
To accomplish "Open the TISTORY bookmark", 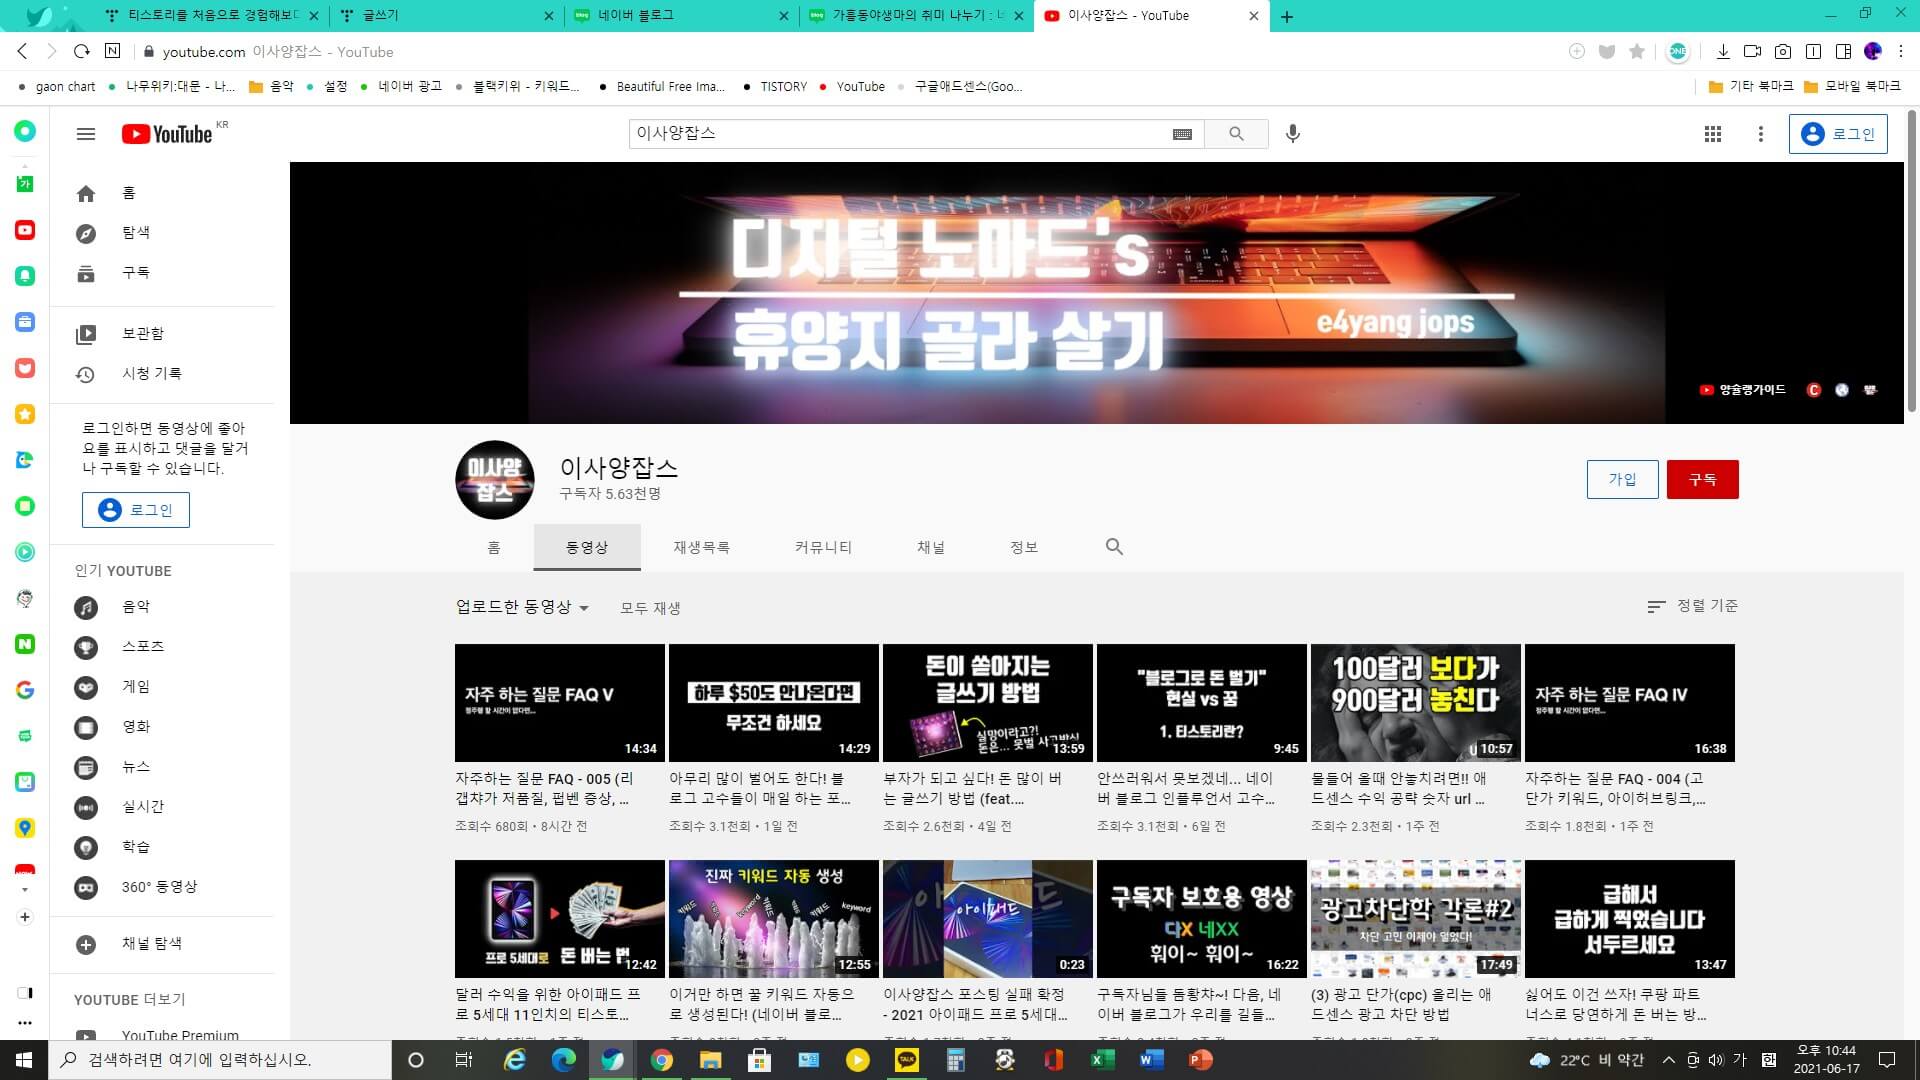I will [x=775, y=87].
